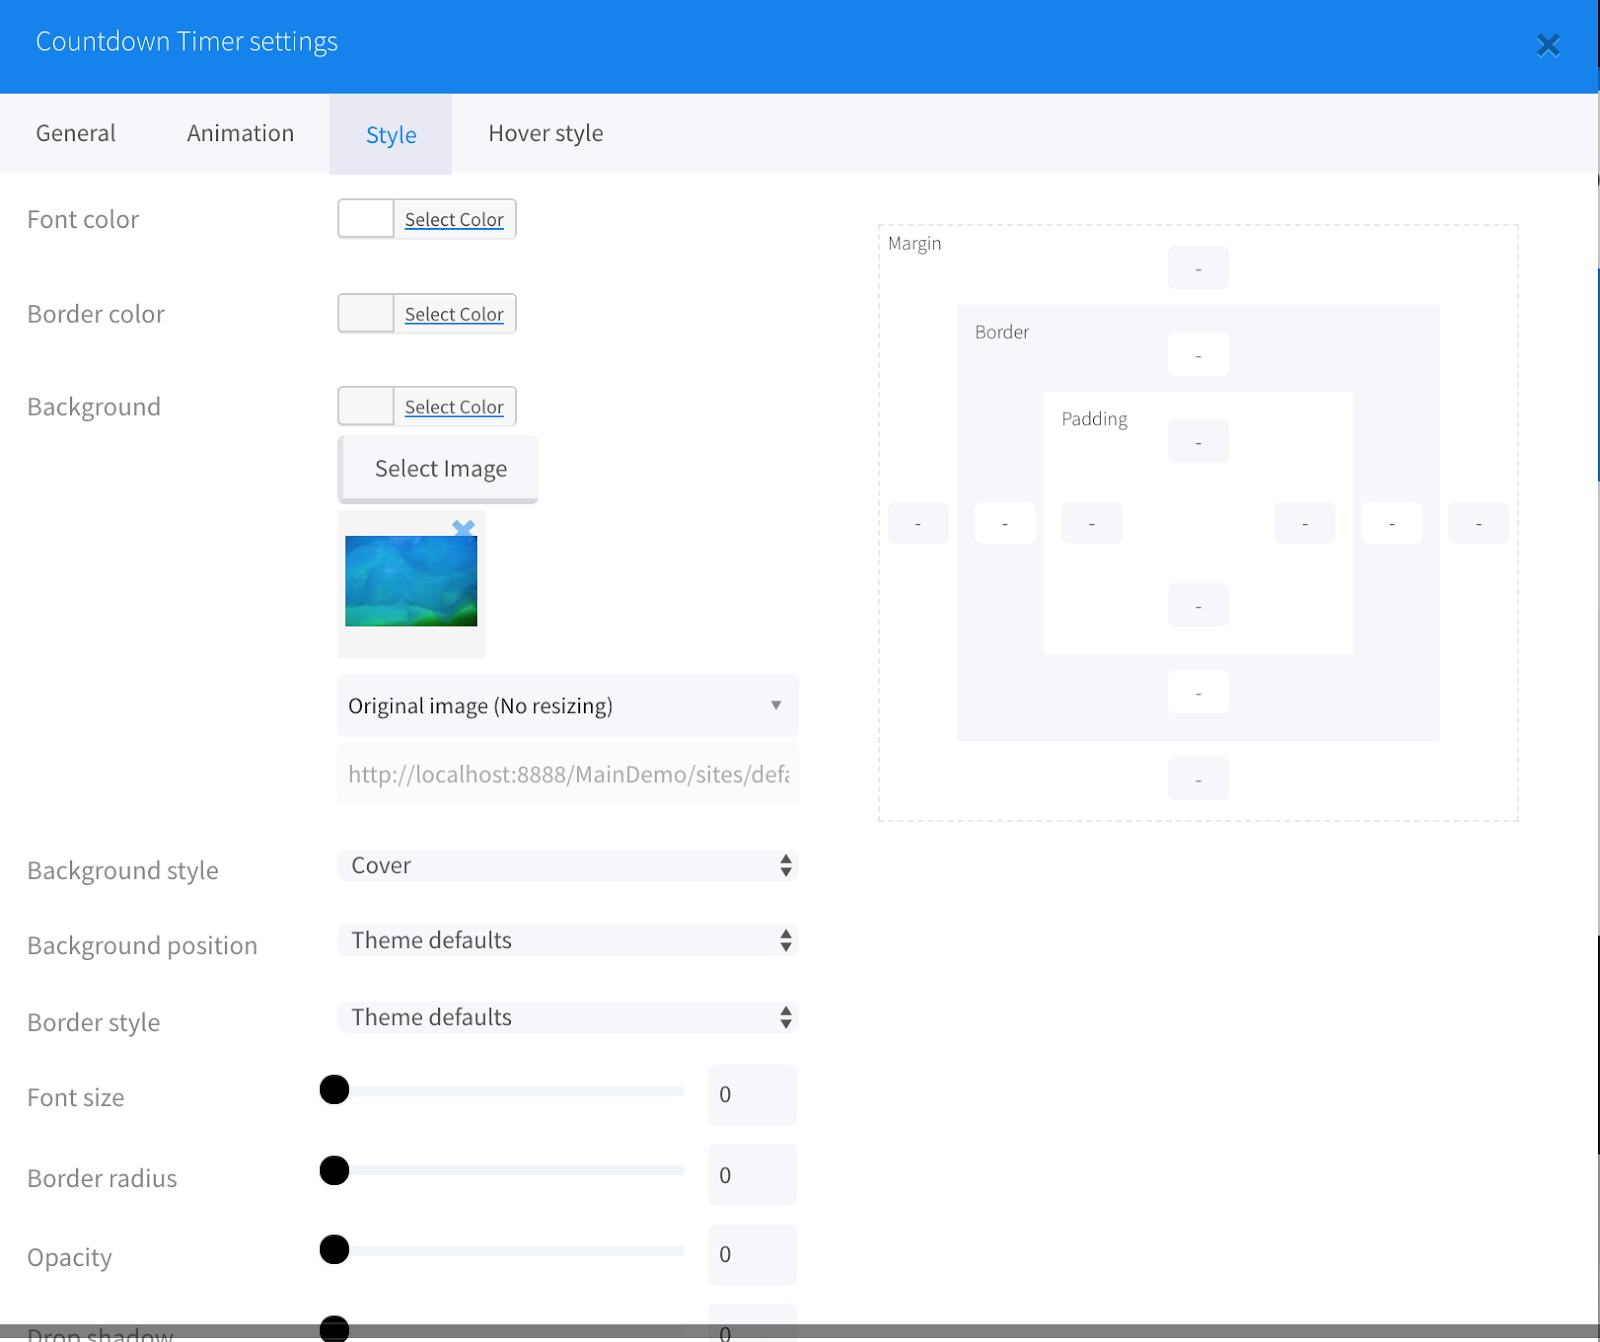The image size is (1600, 1342).
Task: Open the Border color swatch
Action: click(366, 314)
